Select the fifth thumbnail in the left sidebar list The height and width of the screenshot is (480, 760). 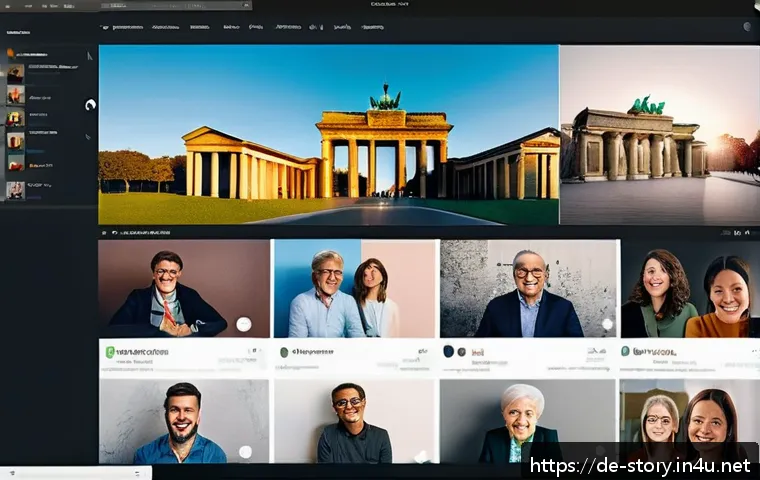[16, 163]
